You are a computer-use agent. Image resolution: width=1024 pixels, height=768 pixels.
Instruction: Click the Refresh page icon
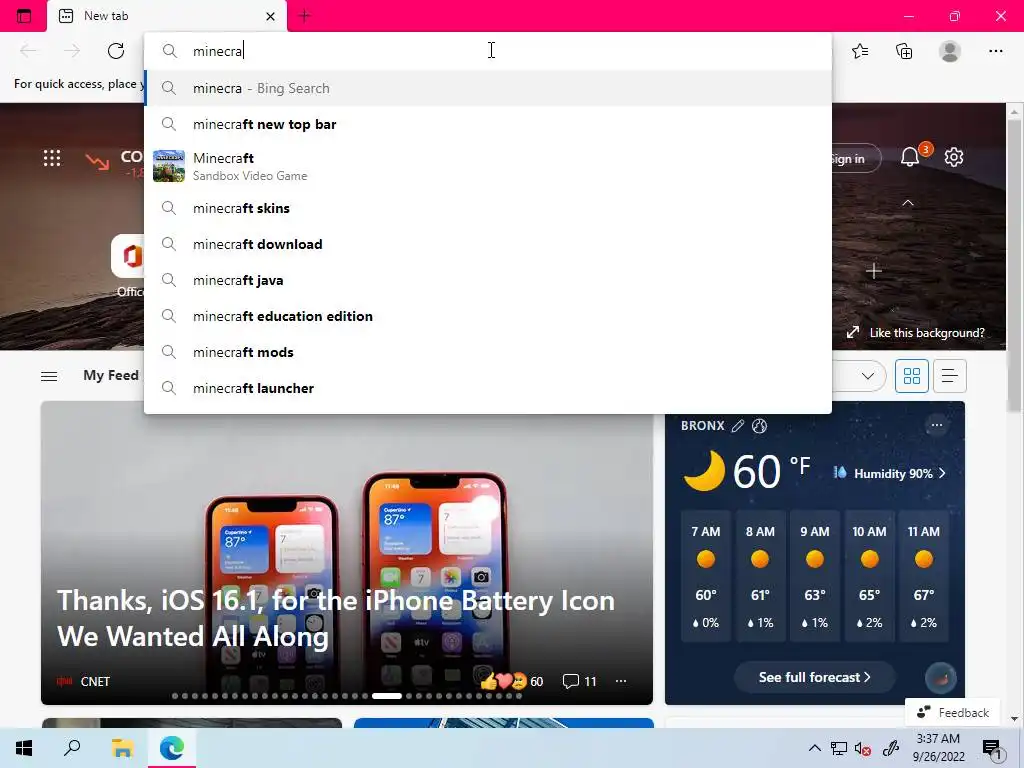pyautogui.click(x=116, y=51)
